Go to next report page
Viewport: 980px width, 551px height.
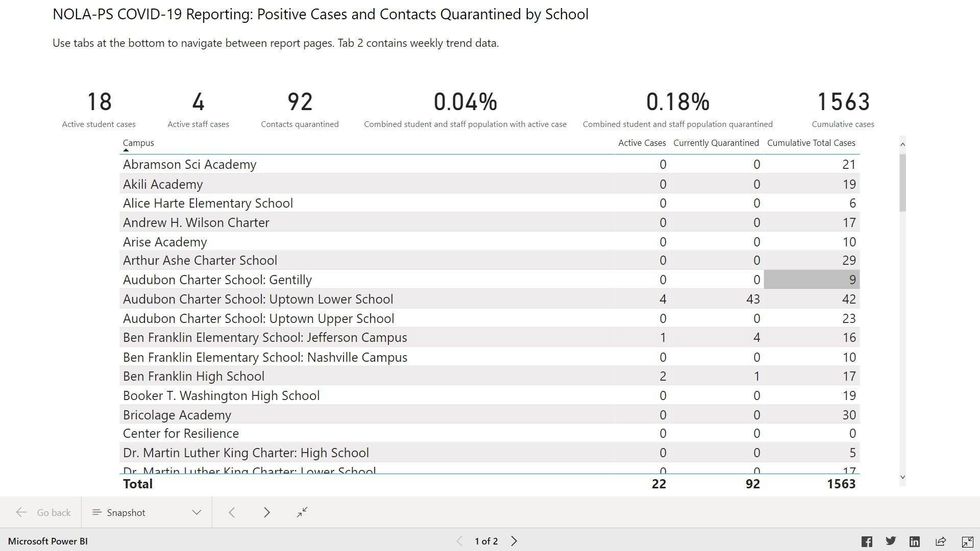pos(514,541)
